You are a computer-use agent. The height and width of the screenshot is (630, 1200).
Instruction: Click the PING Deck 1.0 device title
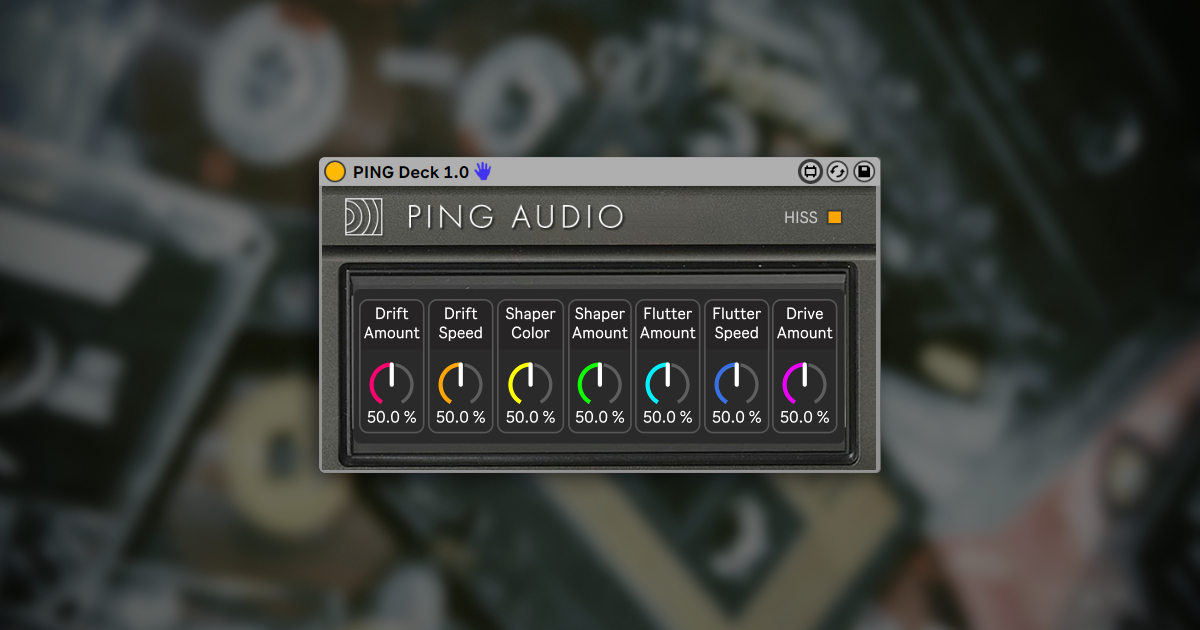click(410, 172)
